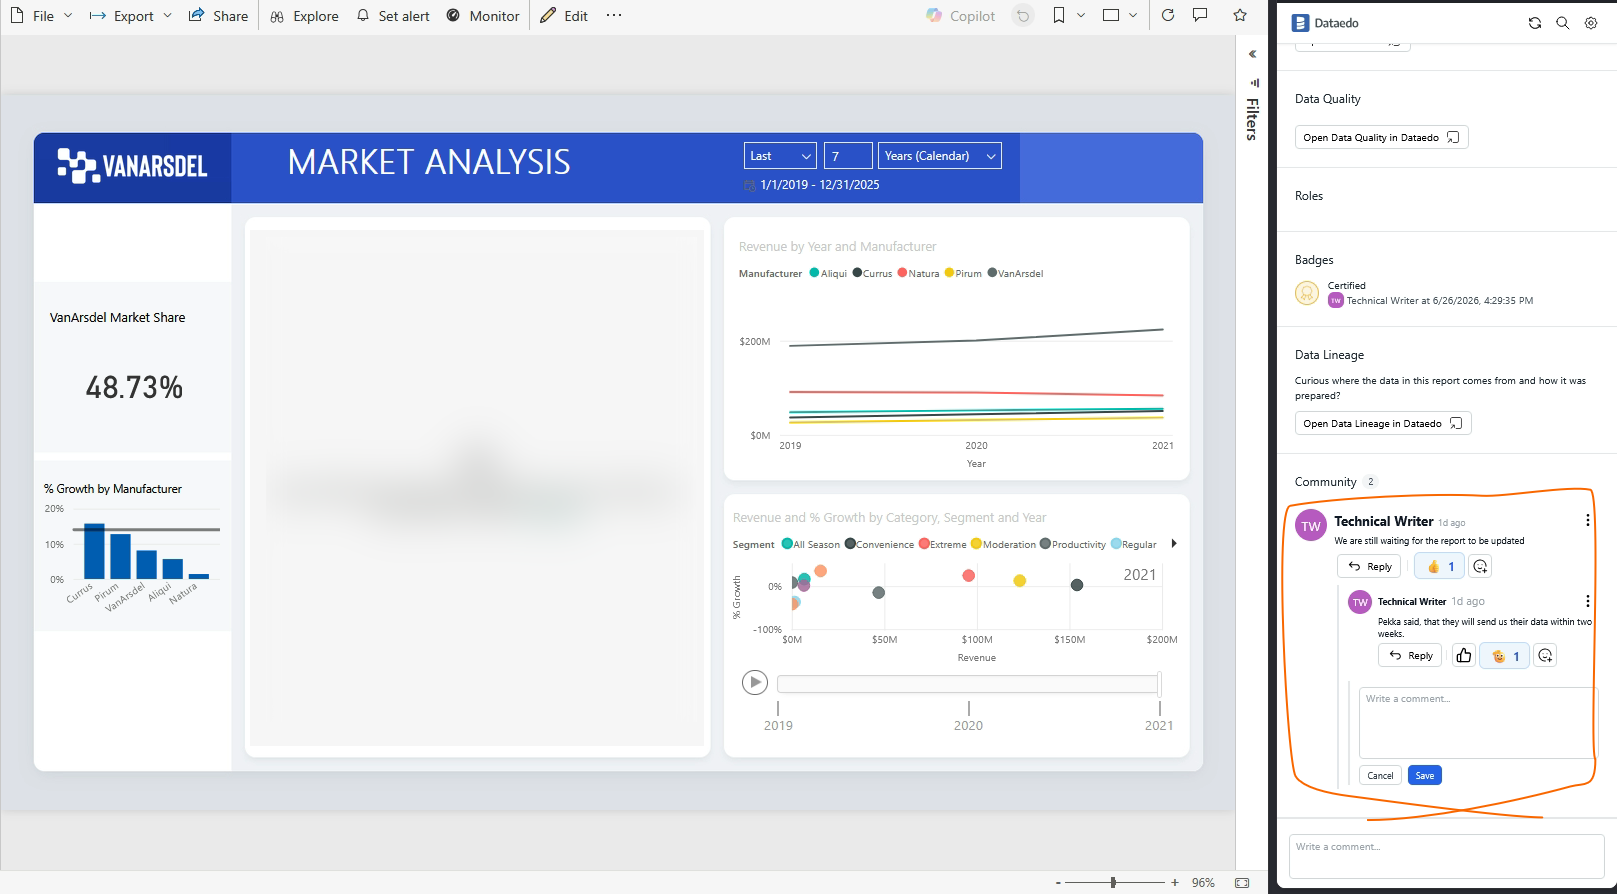Image resolution: width=1617 pixels, height=894 pixels.
Task: Click the fit to page icon
Action: (1242, 883)
